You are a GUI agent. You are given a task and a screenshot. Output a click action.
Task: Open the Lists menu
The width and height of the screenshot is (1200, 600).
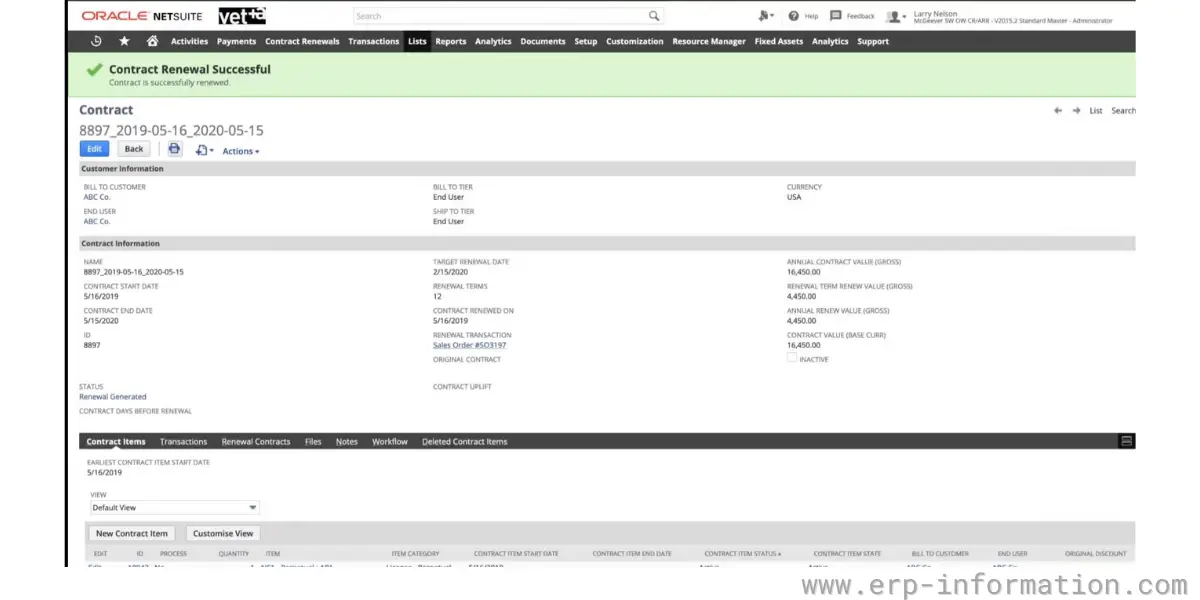(x=417, y=41)
